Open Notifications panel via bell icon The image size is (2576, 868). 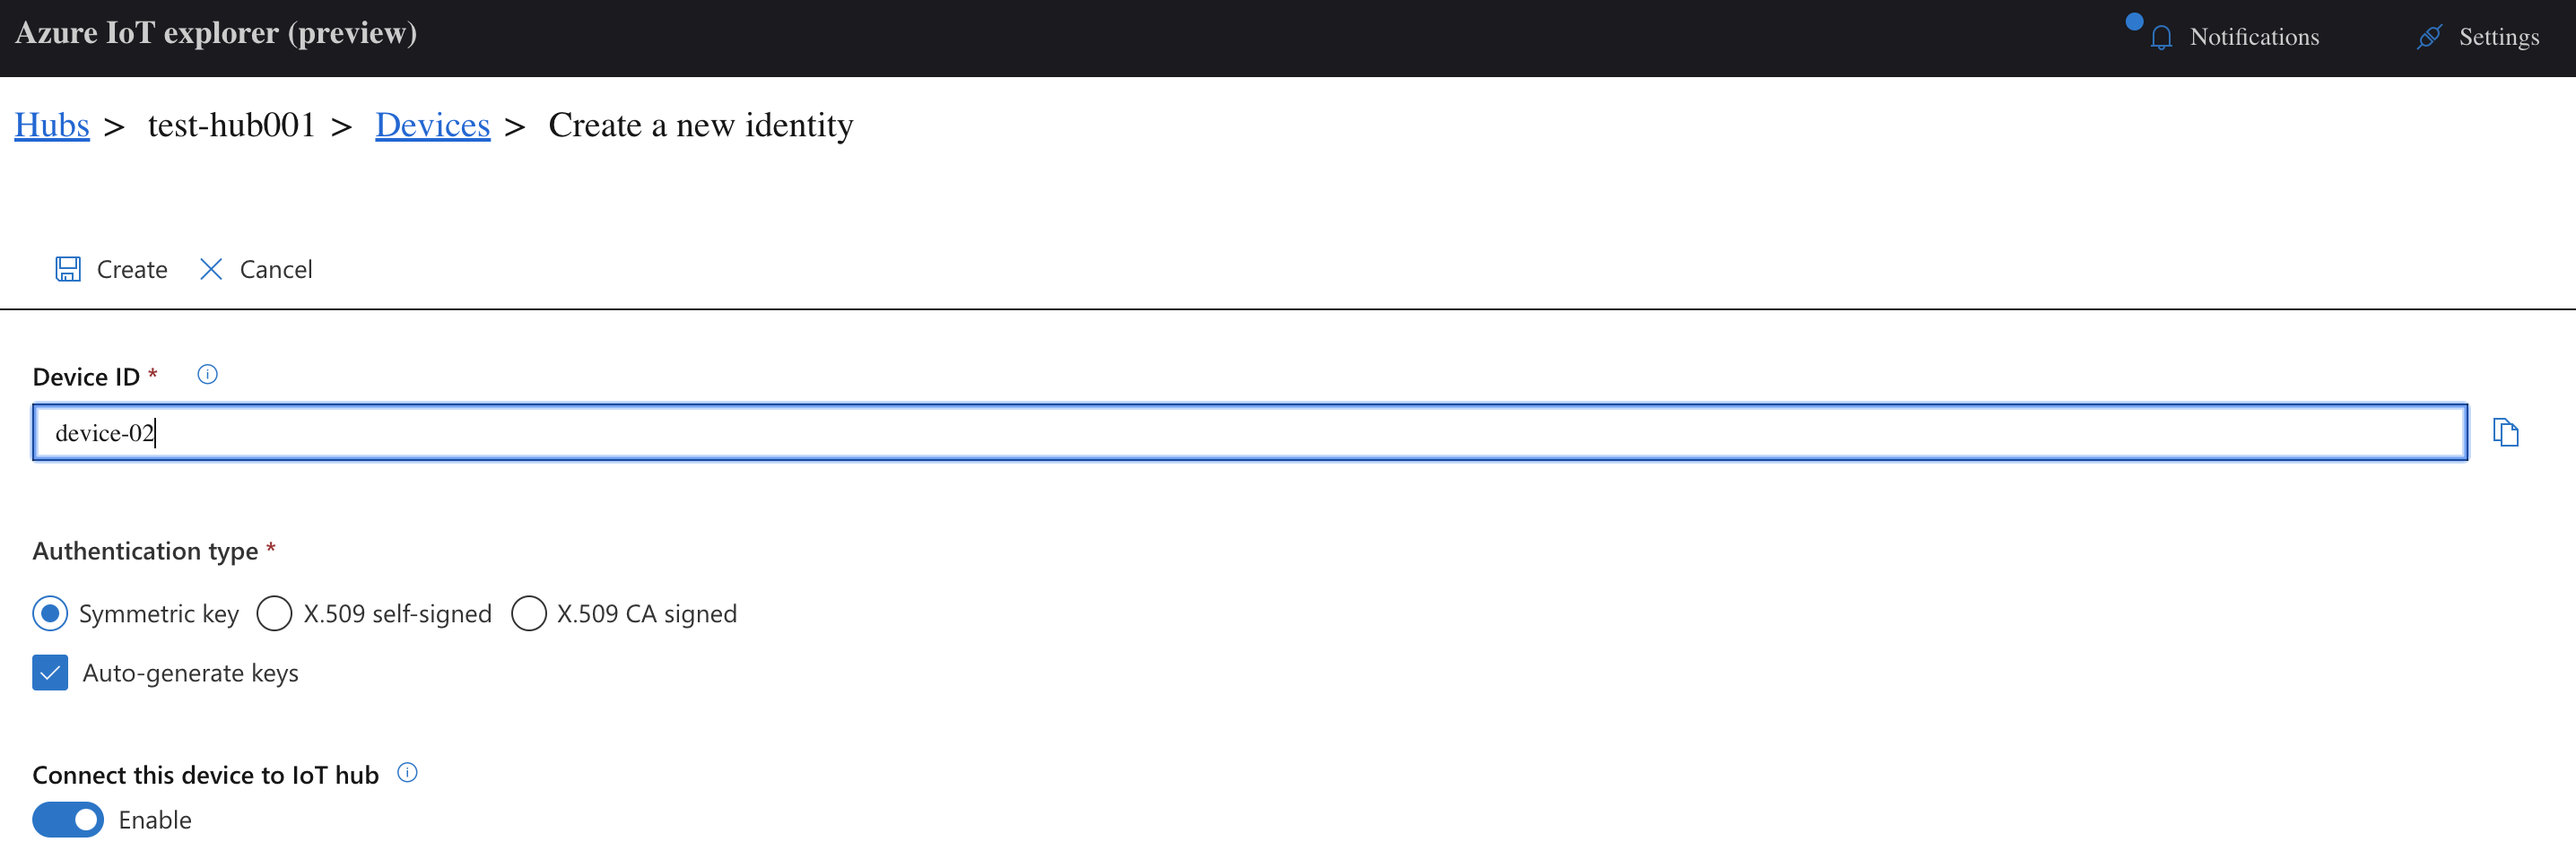(x=2161, y=37)
